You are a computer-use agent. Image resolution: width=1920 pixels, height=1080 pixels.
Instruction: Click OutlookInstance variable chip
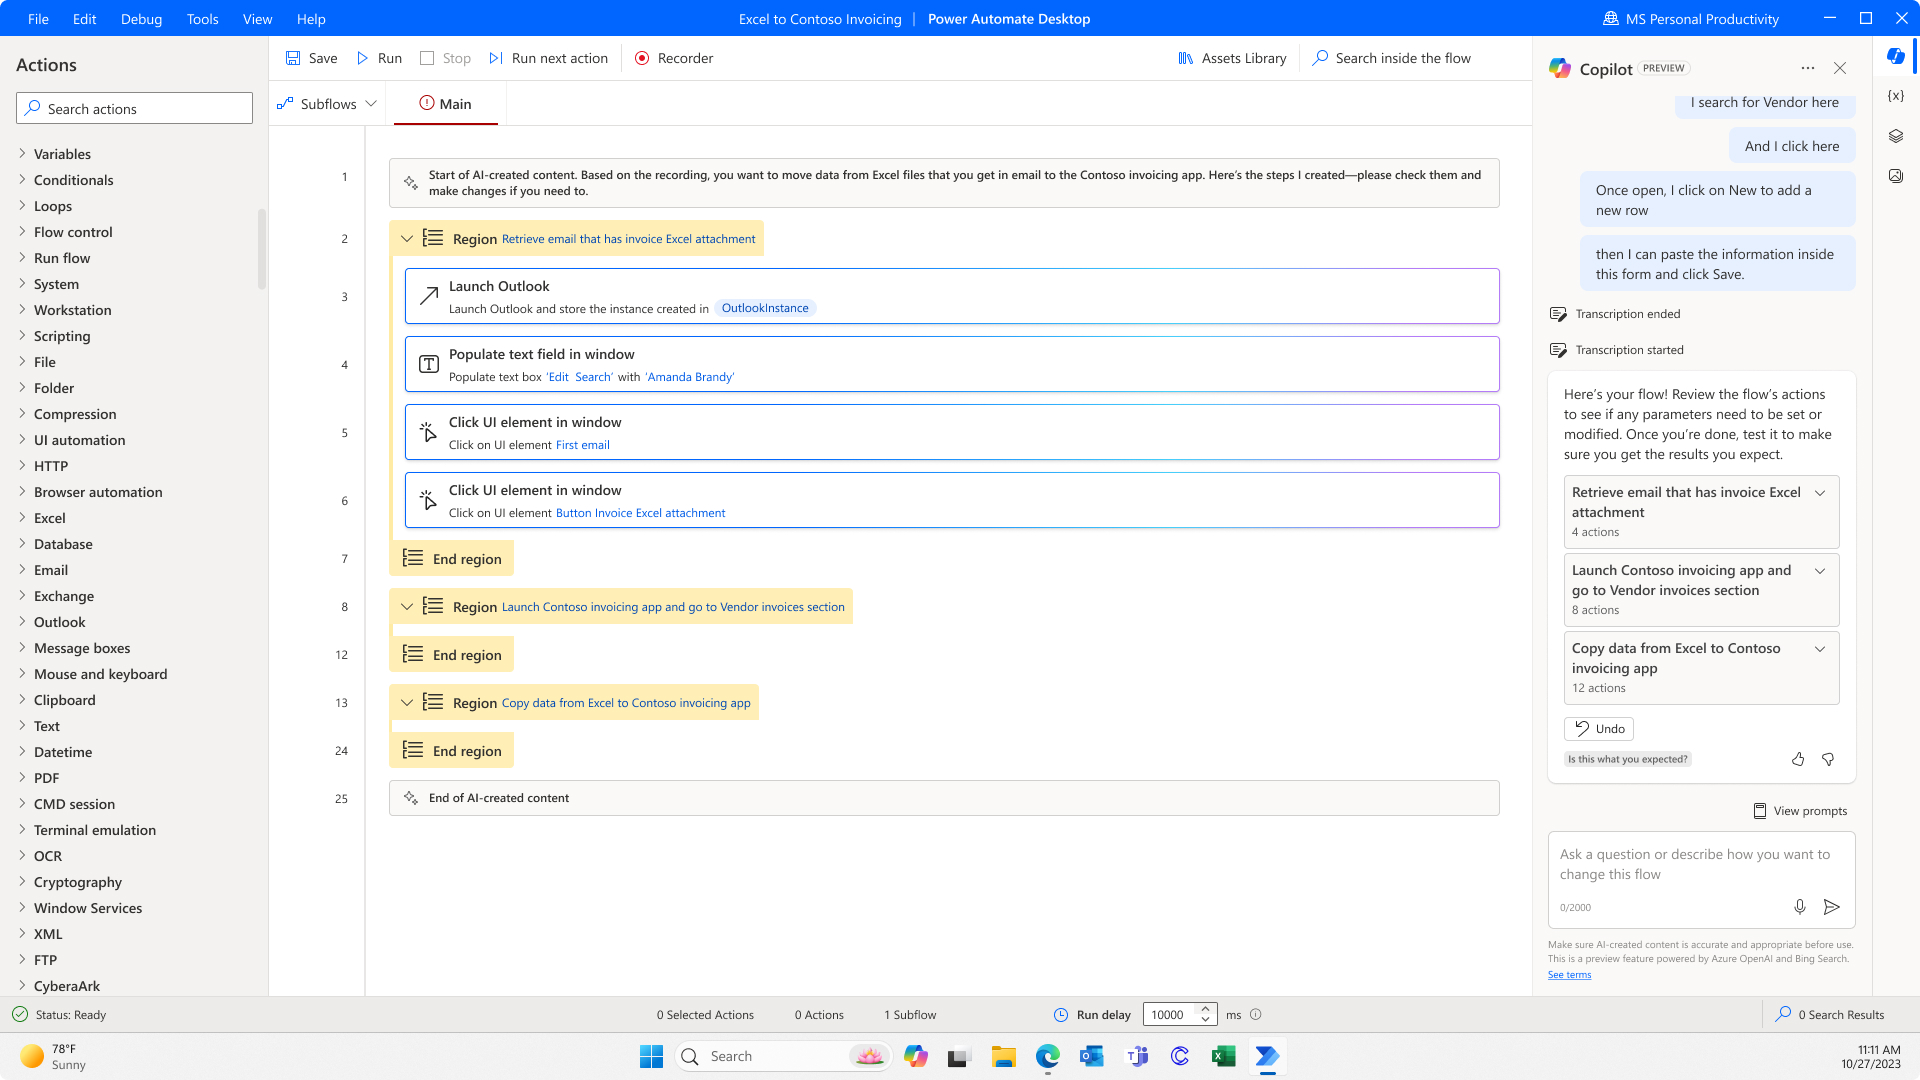point(765,308)
